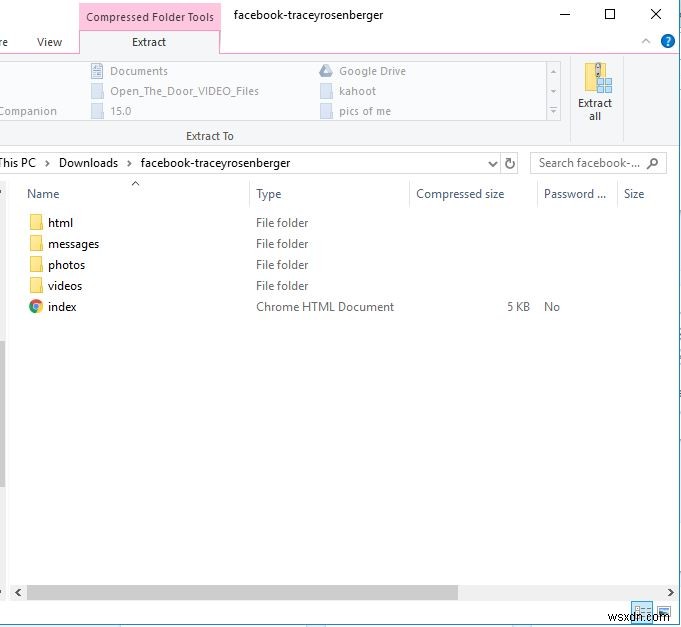Viewport: 681px width, 627px height.
Task: Click the horizontal scrollbar left arrow
Action: pos(18,592)
